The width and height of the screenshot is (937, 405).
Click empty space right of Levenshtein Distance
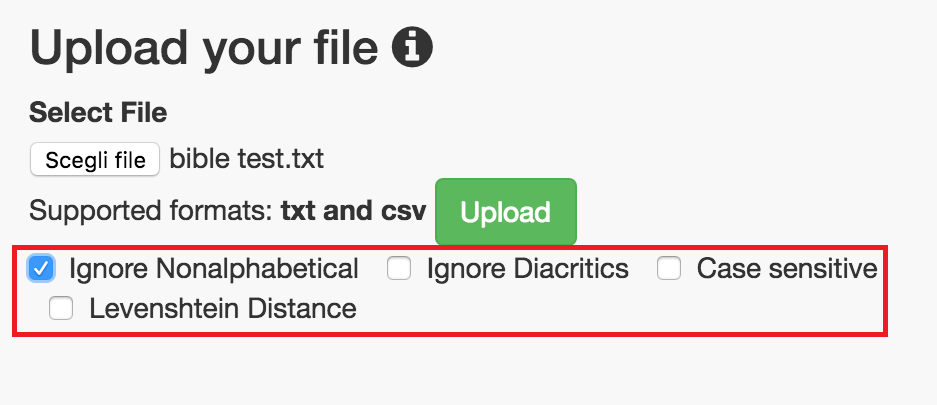[600, 308]
